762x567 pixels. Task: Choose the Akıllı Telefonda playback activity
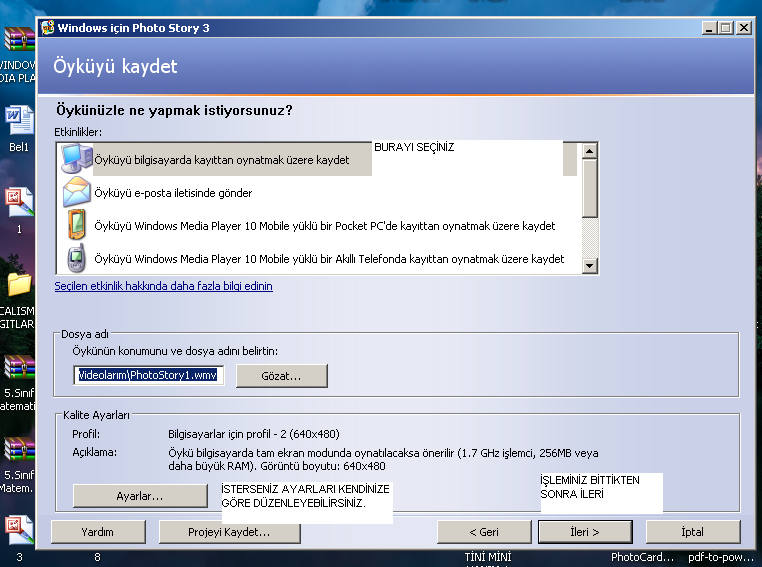click(329, 259)
